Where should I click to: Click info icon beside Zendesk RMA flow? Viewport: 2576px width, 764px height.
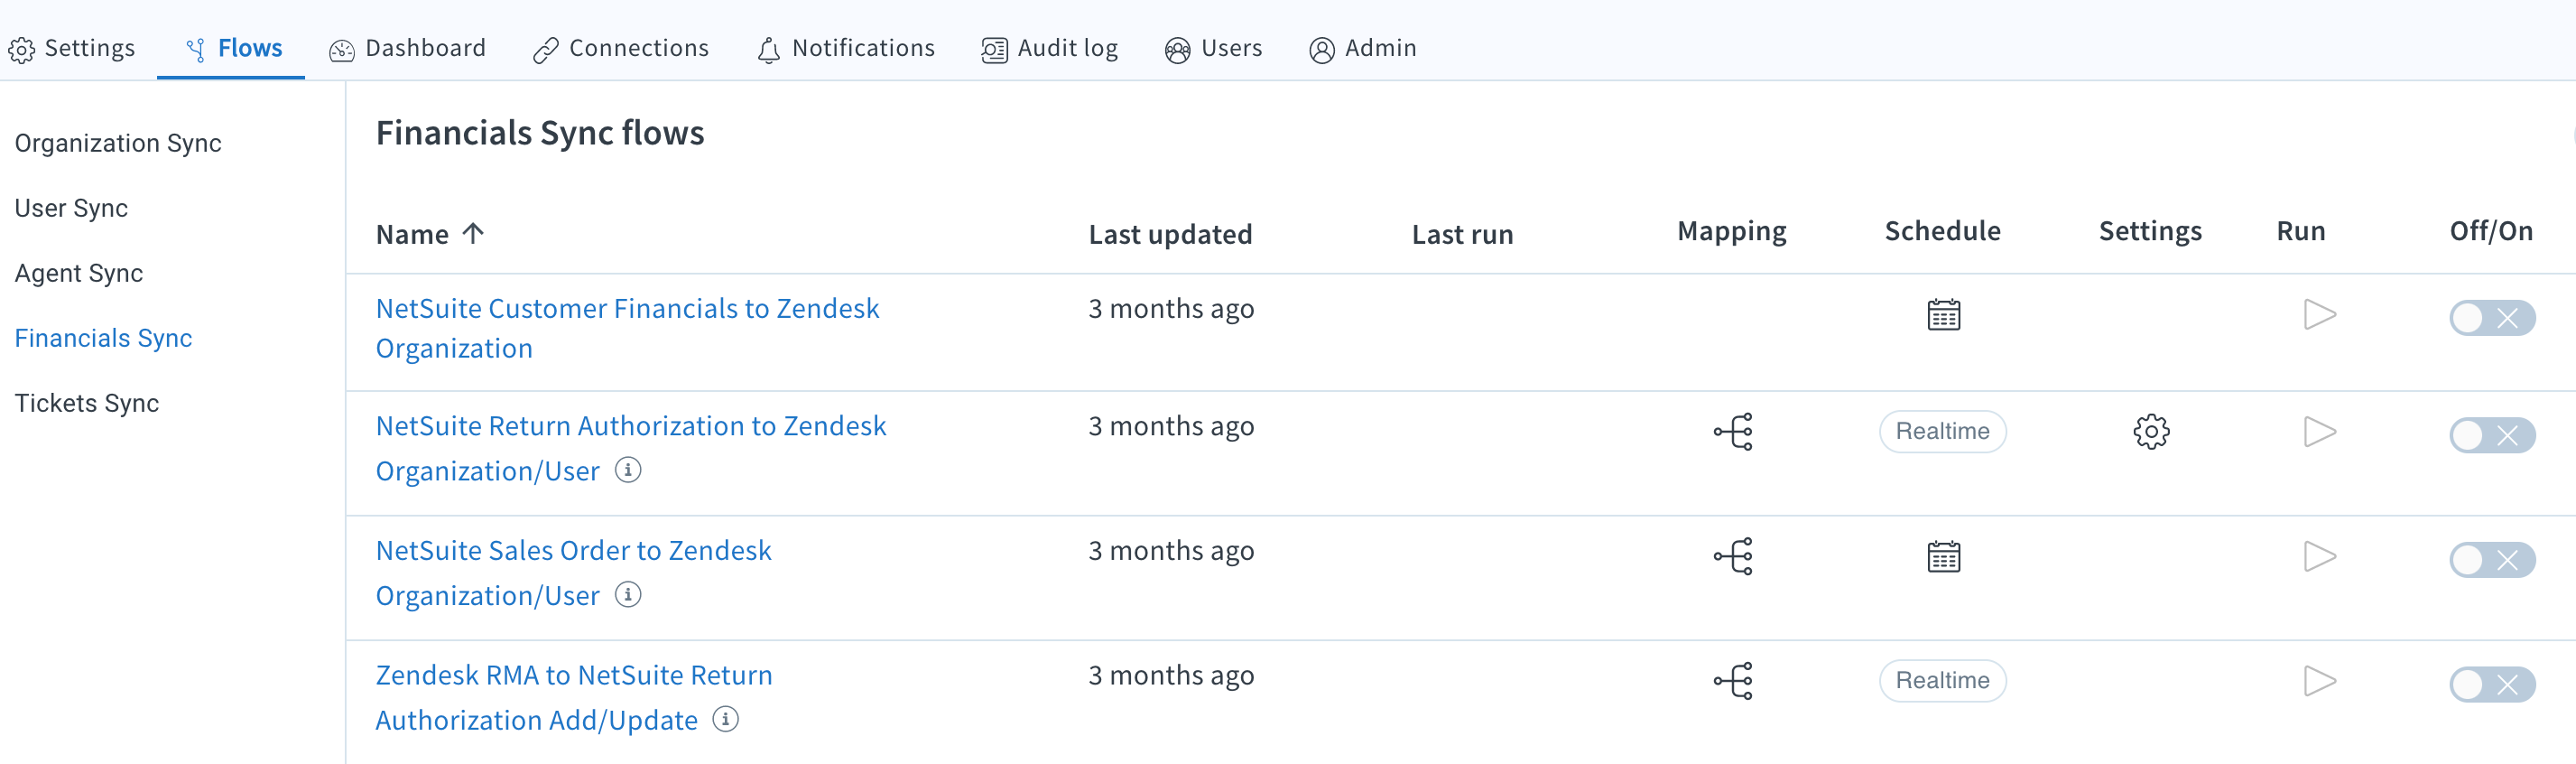[726, 719]
